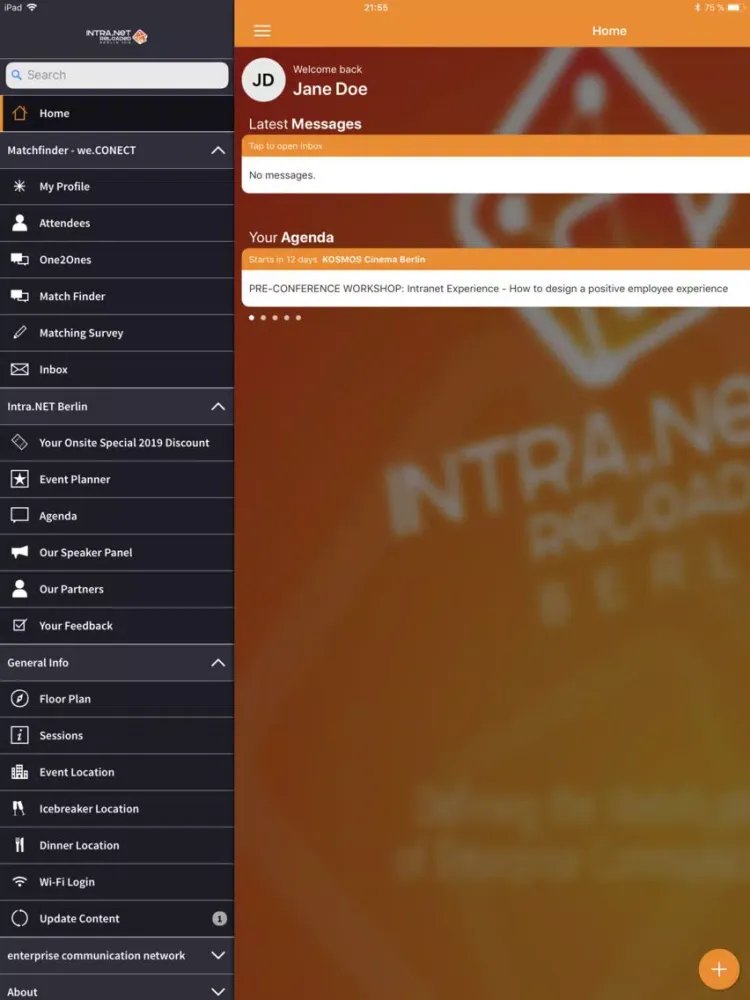Collapse the Matchfinder - we.CONECT section
Screen dimensions: 750x1000
(x=218, y=151)
